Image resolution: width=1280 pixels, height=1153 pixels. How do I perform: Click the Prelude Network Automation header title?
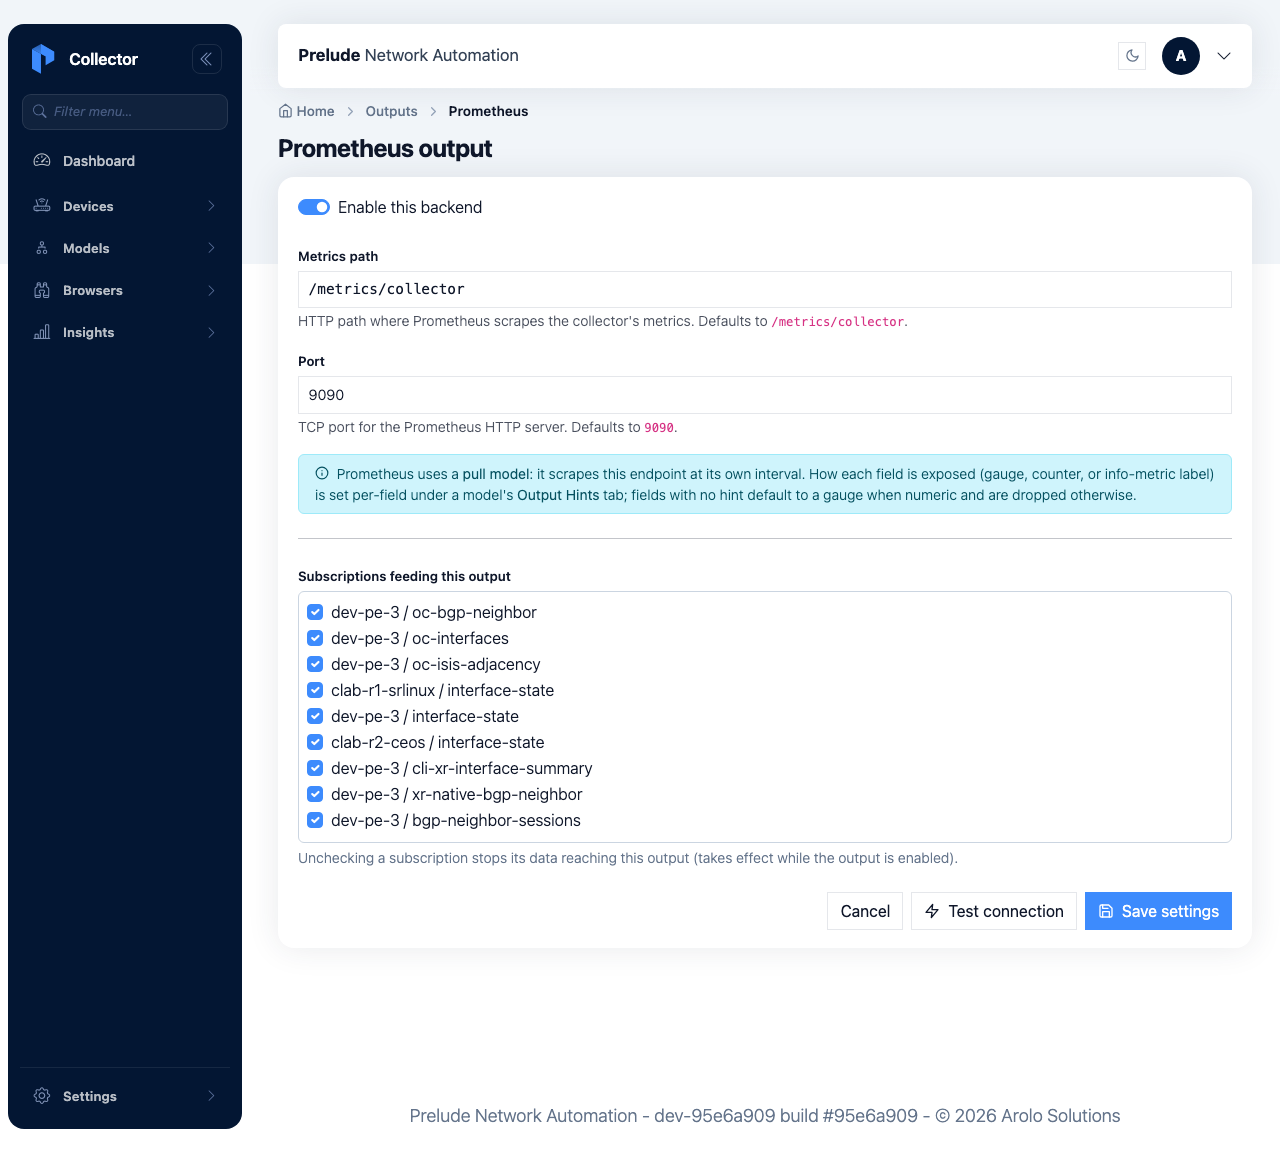click(408, 55)
